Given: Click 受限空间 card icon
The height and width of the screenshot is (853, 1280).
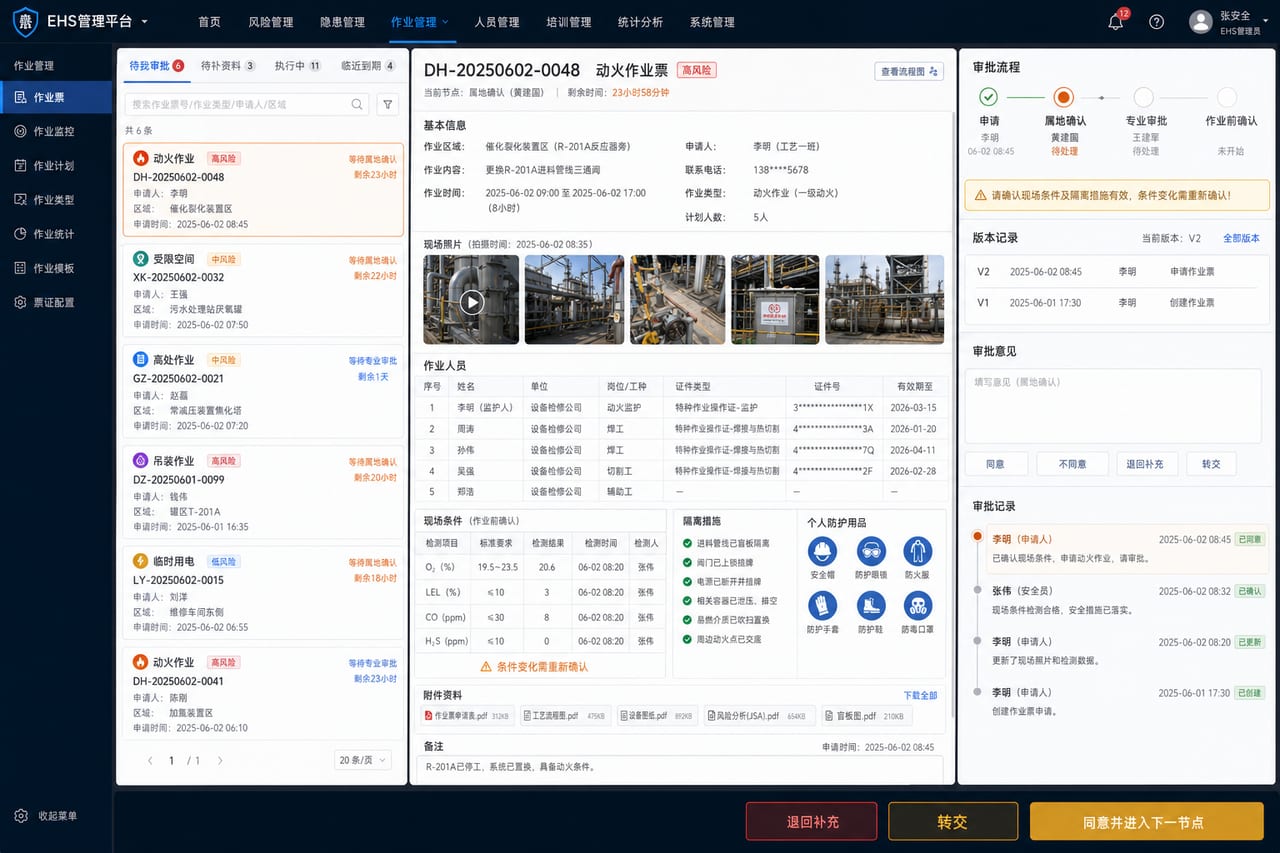Looking at the screenshot, I should pos(141,259).
